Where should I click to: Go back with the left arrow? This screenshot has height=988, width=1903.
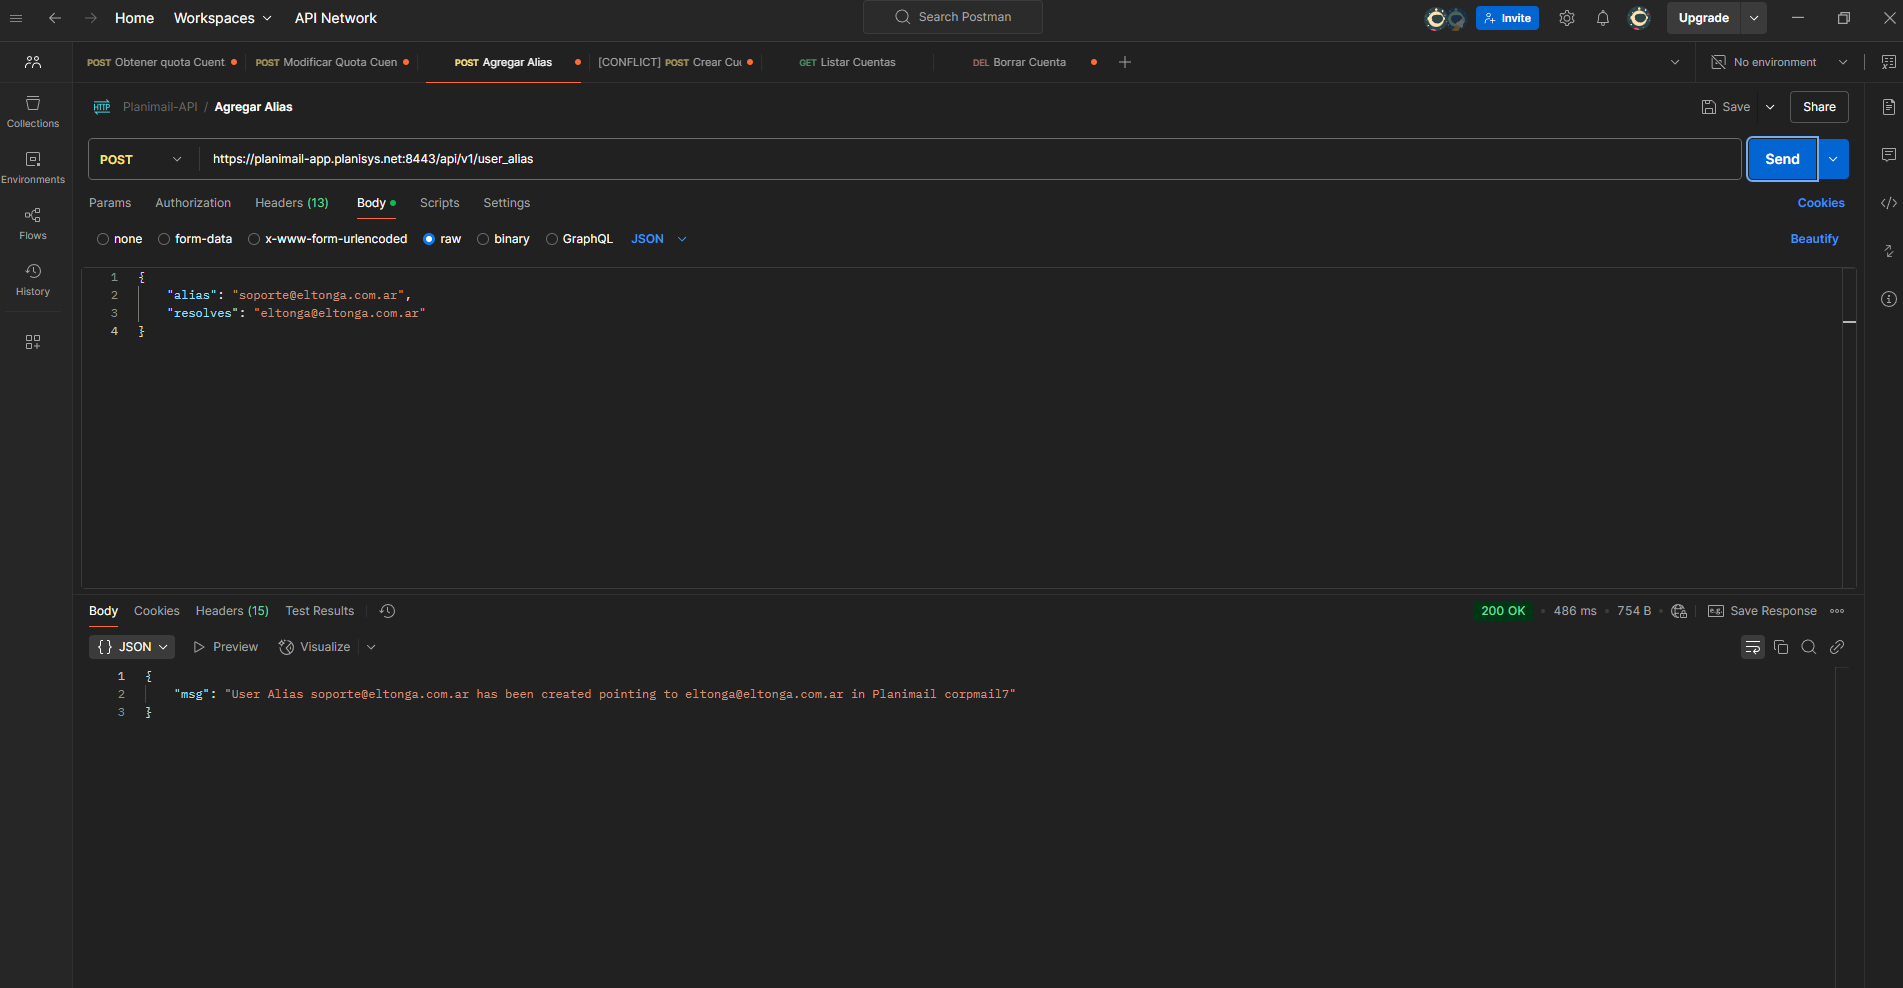click(55, 18)
